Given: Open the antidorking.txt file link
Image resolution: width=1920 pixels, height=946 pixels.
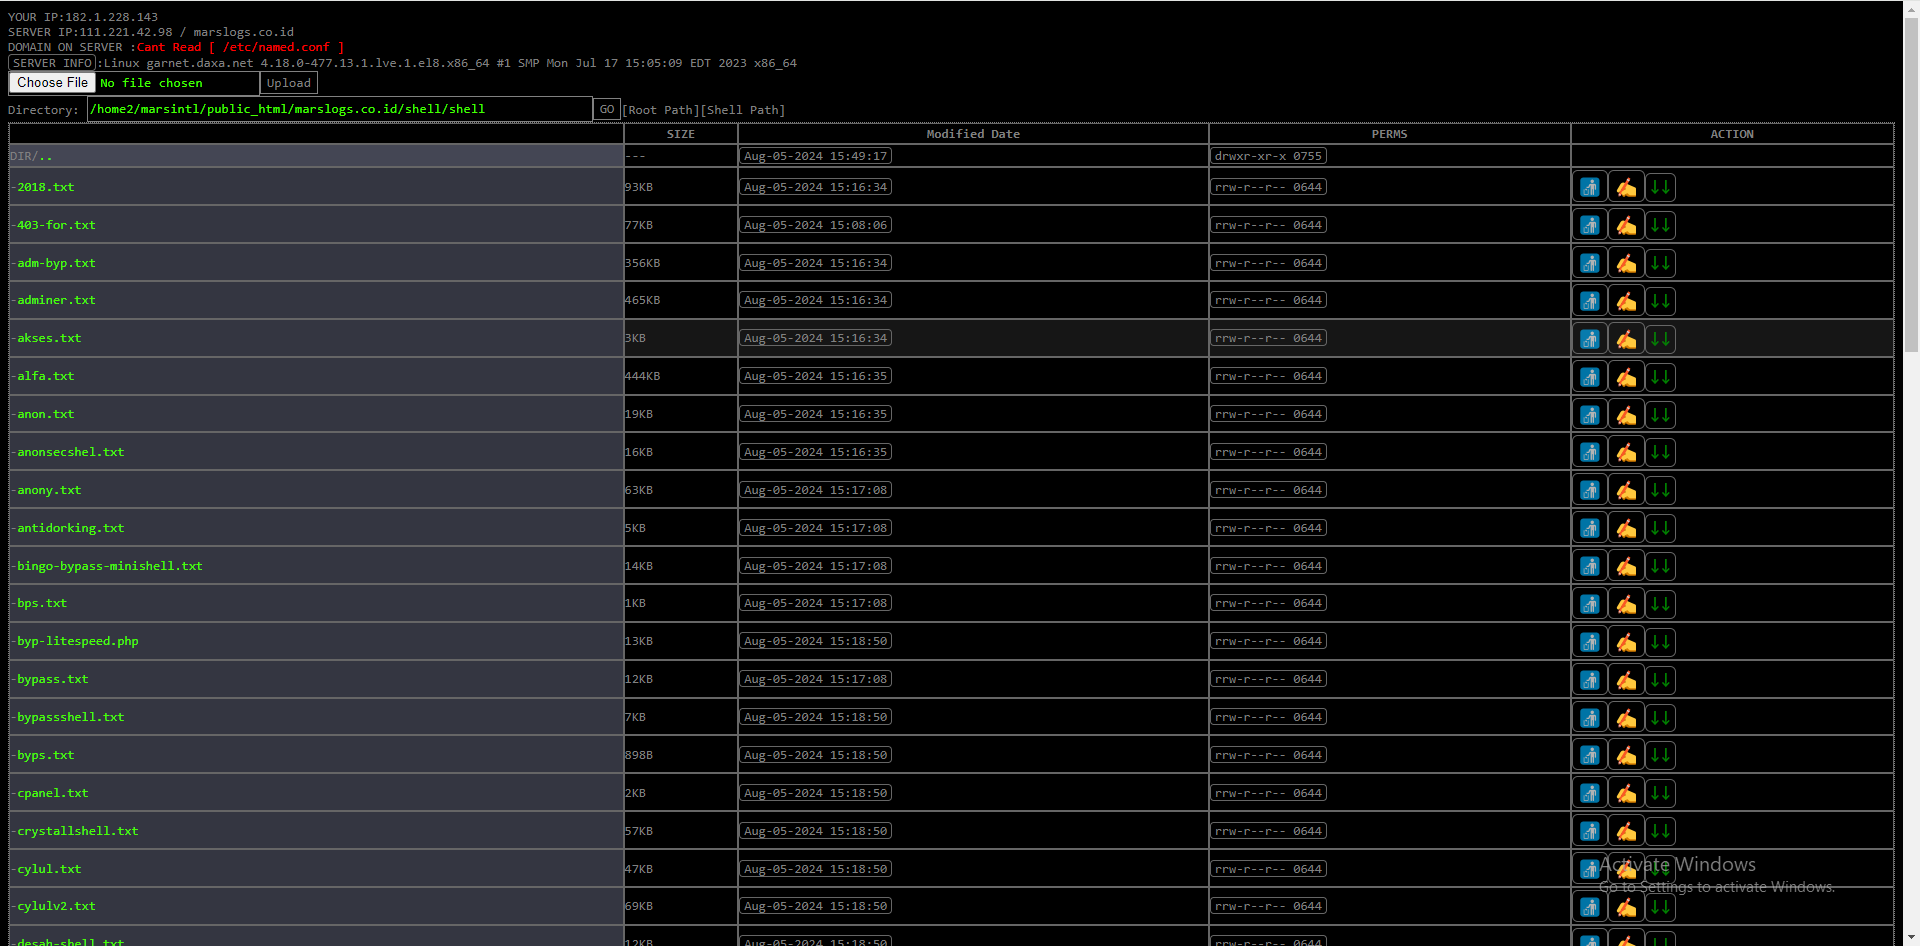Looking at the screenshot, I should [70, 528].
